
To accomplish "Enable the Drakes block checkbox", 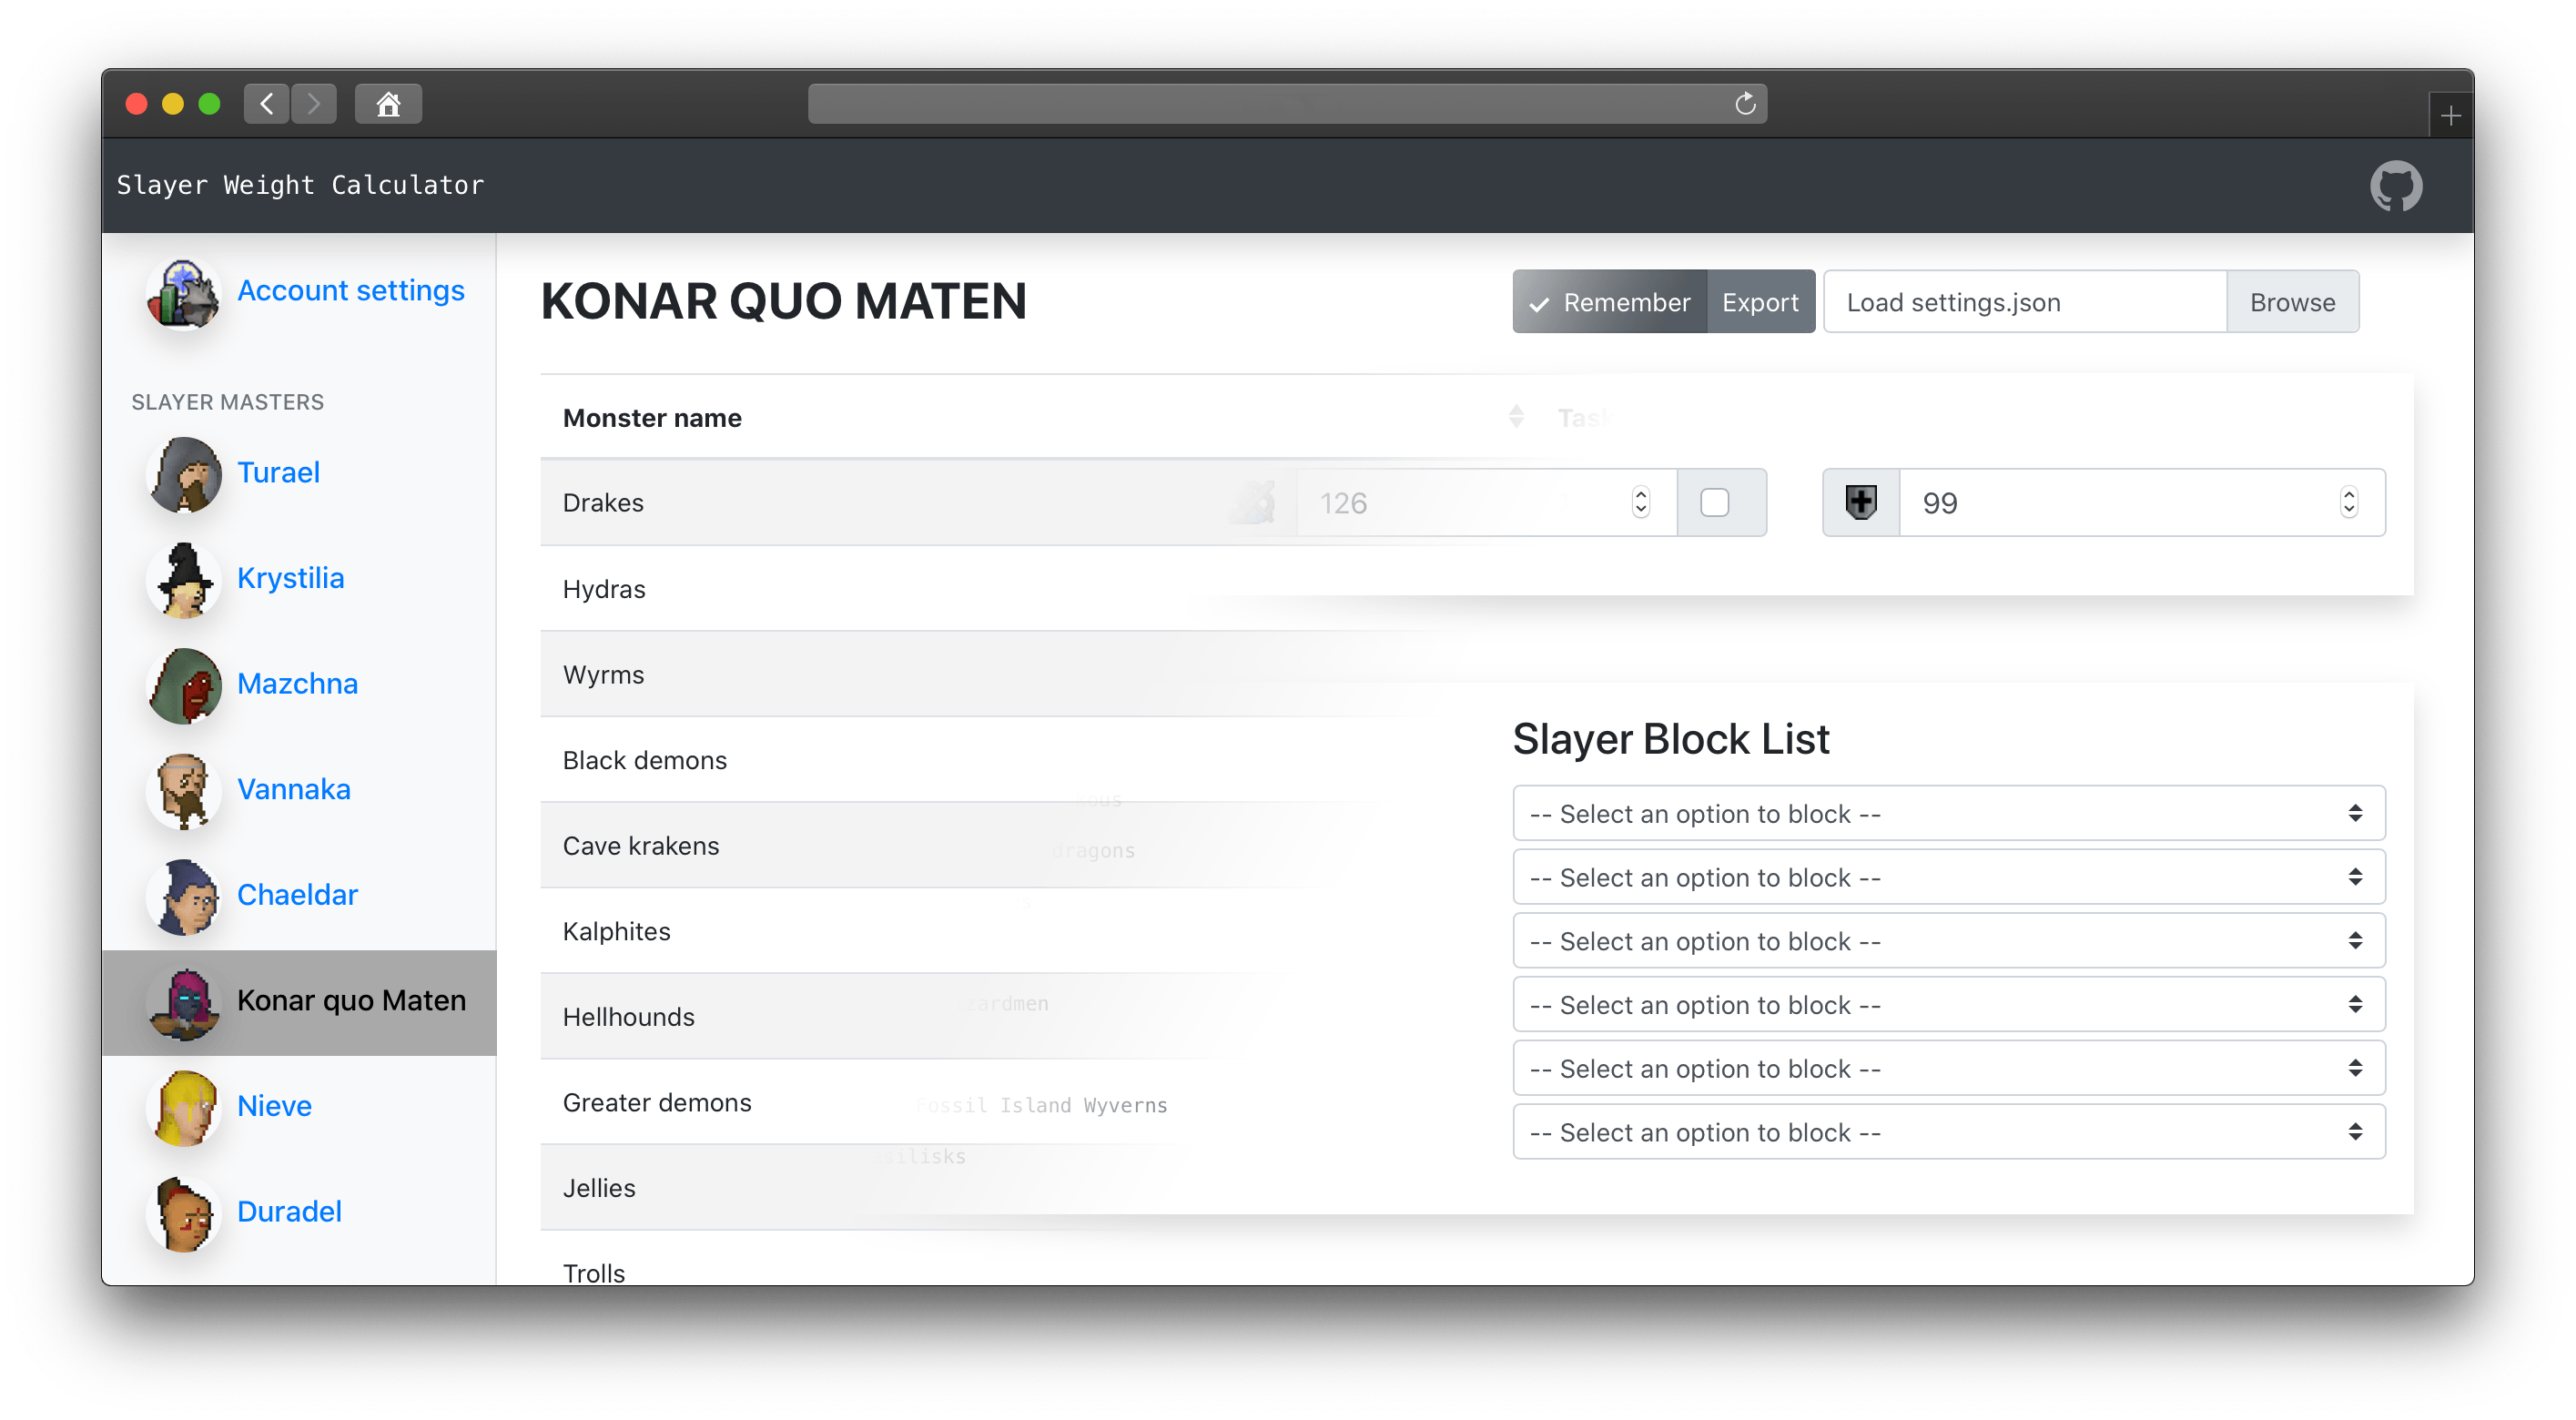I will [1716, 503].
